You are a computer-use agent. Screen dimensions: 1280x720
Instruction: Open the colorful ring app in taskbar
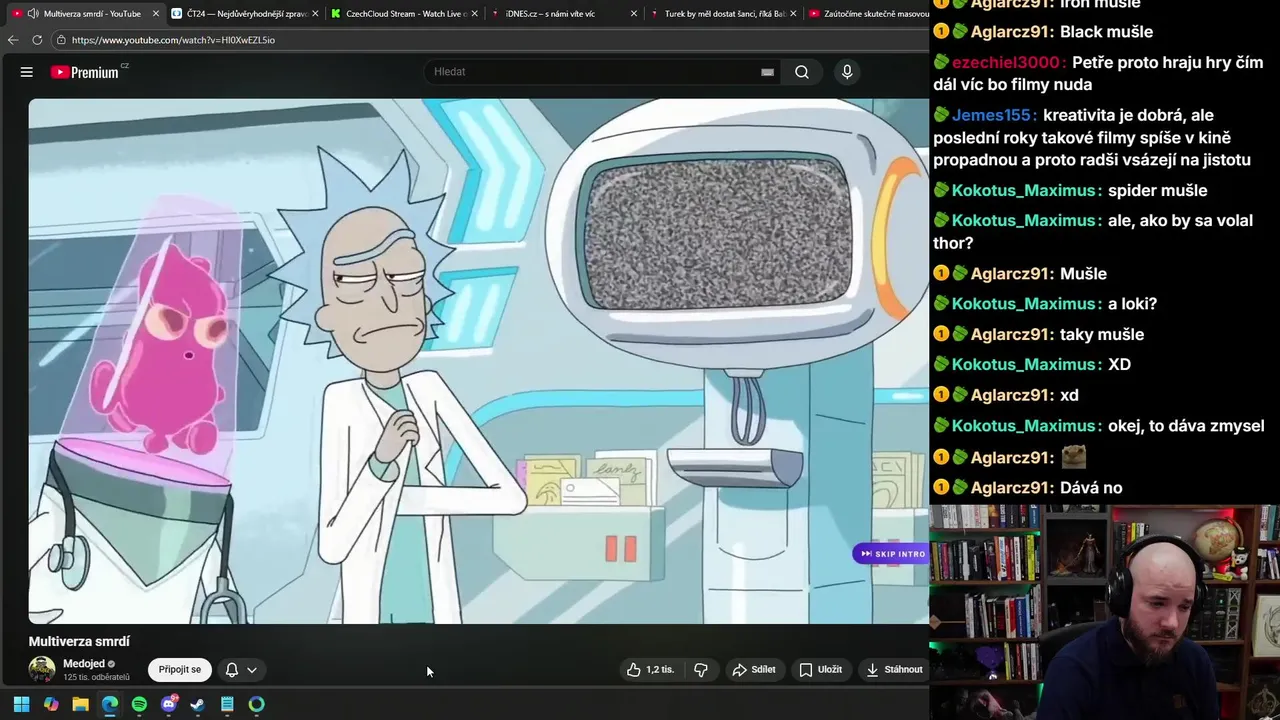pyautogui.click(x=257, y=704)
